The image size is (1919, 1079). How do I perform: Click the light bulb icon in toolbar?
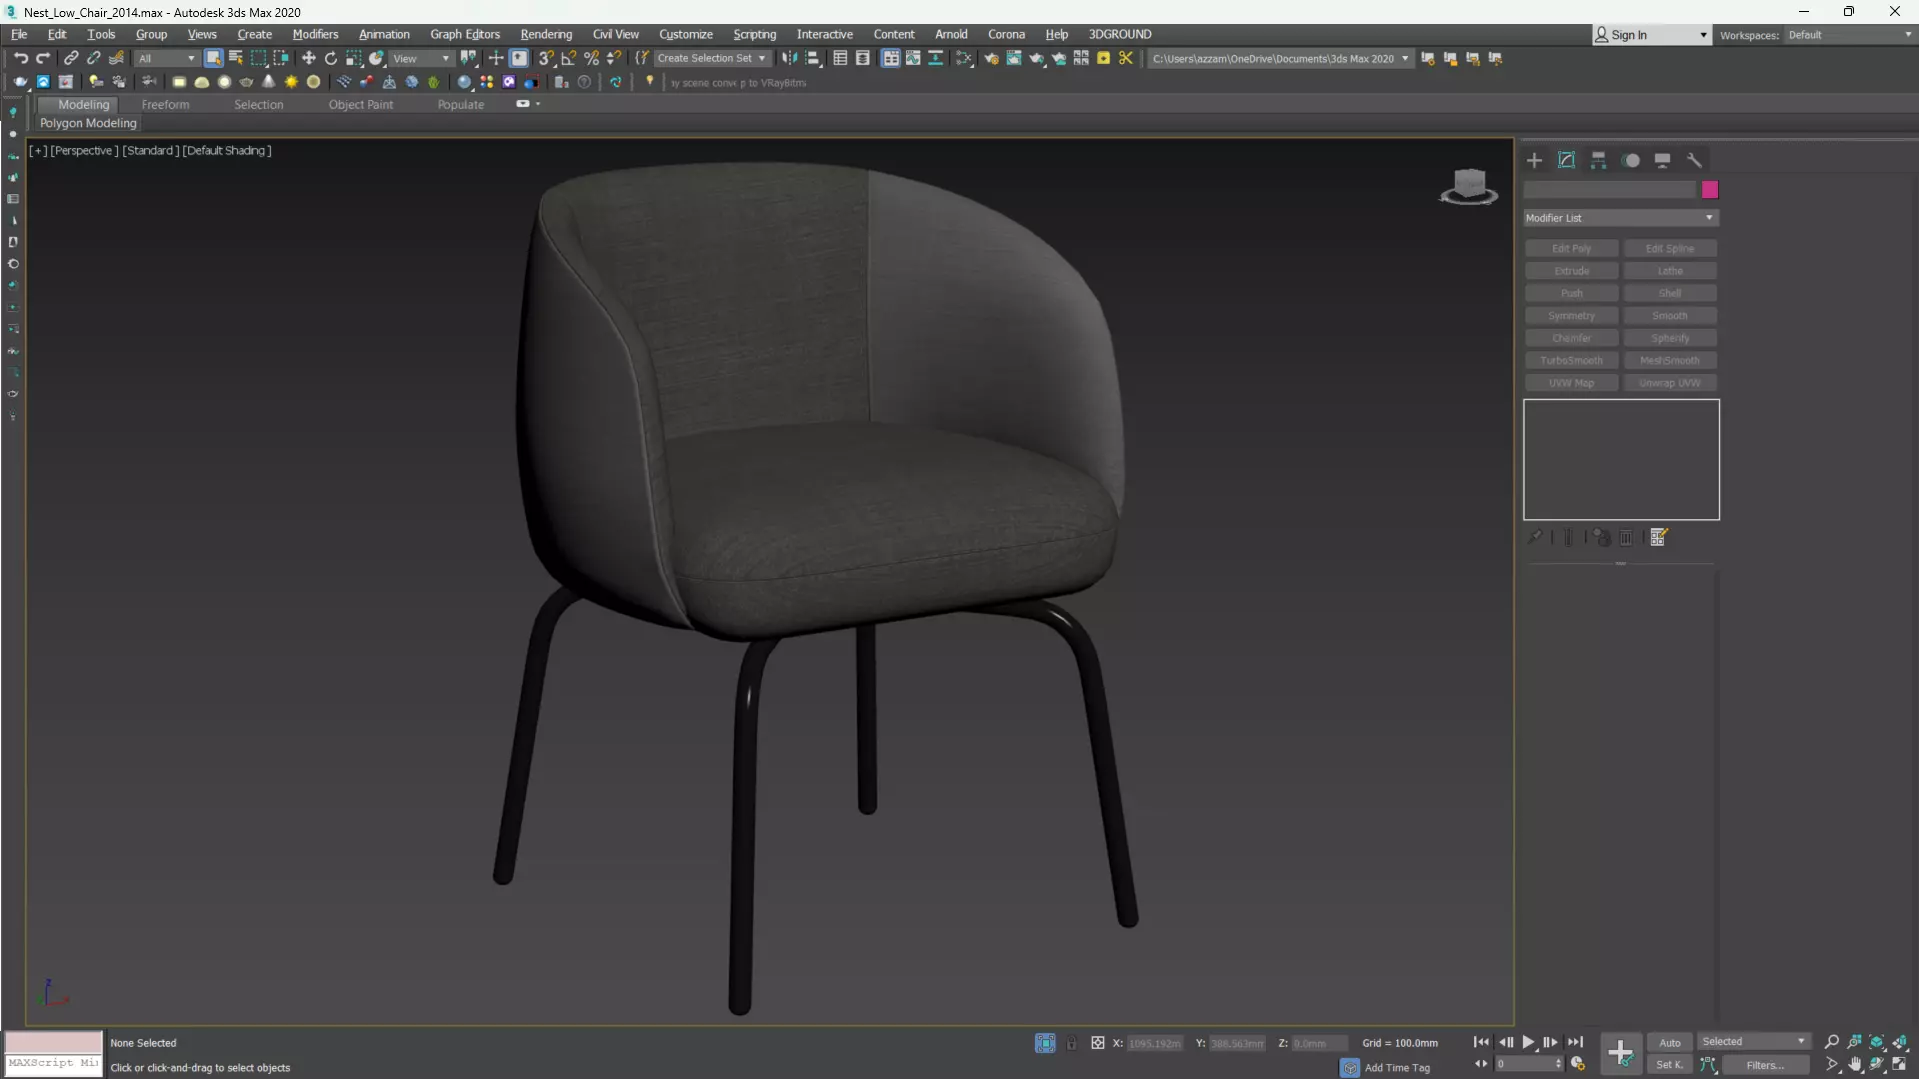(650, 82)
